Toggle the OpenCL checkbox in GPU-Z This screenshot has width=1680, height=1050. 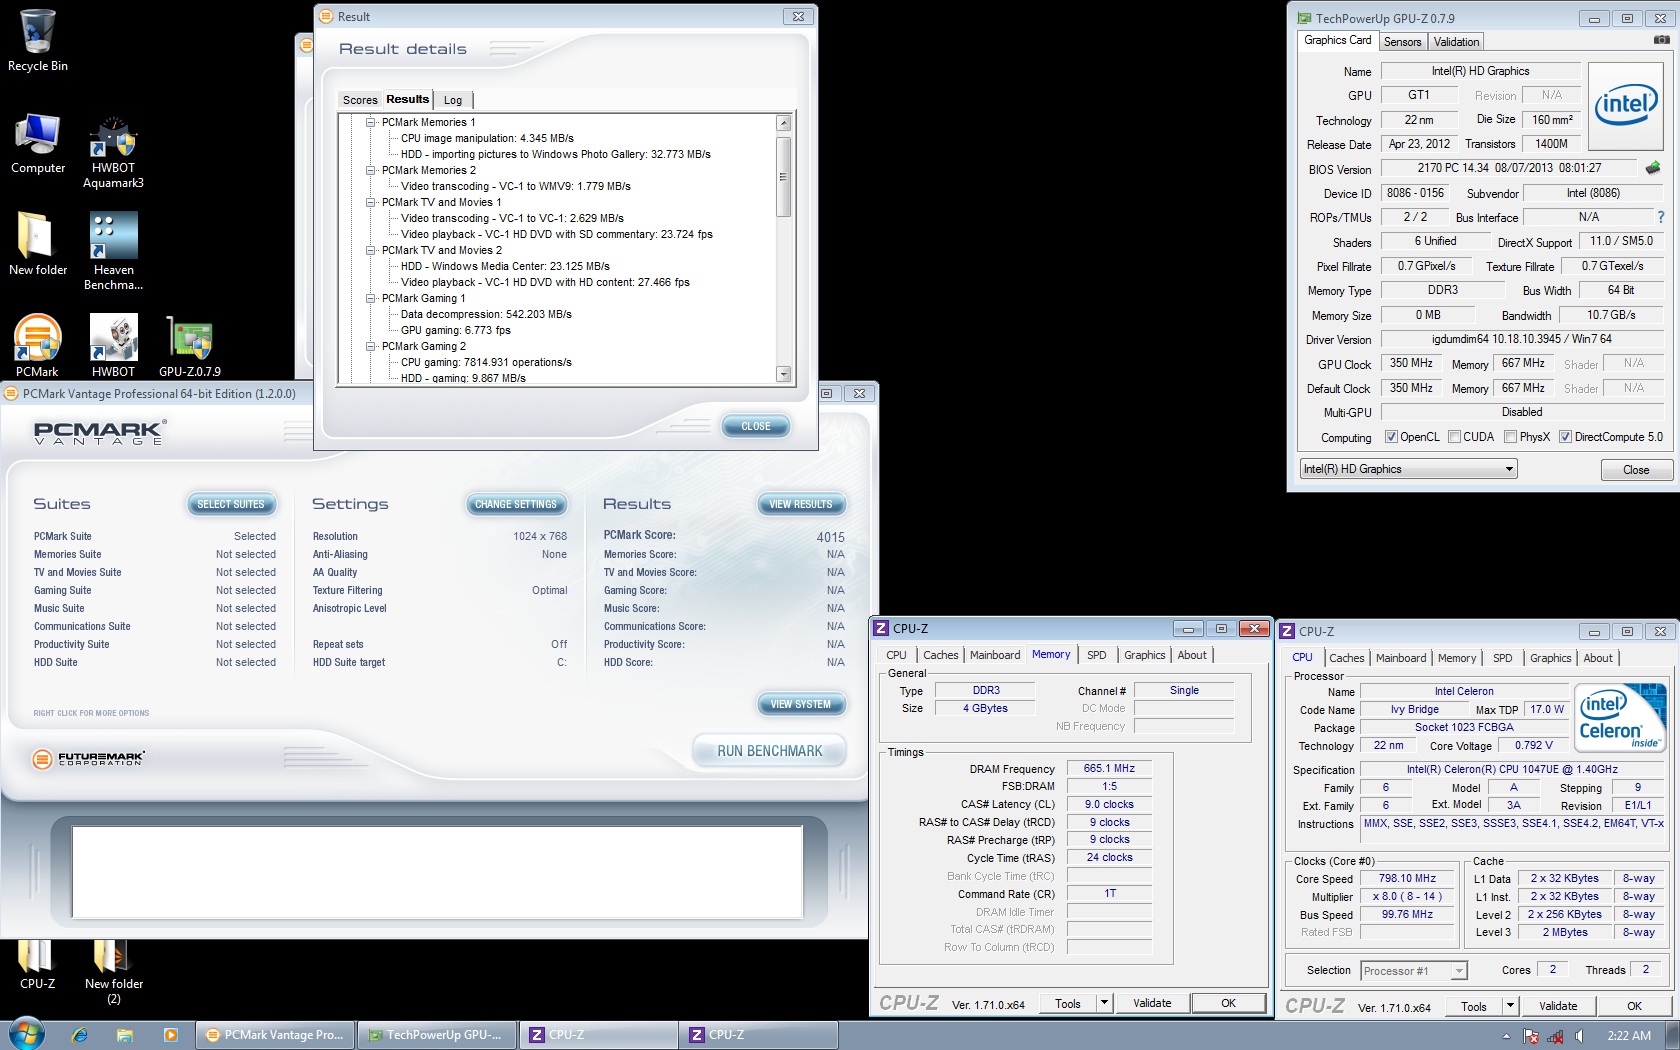(x=1391, y=437)
